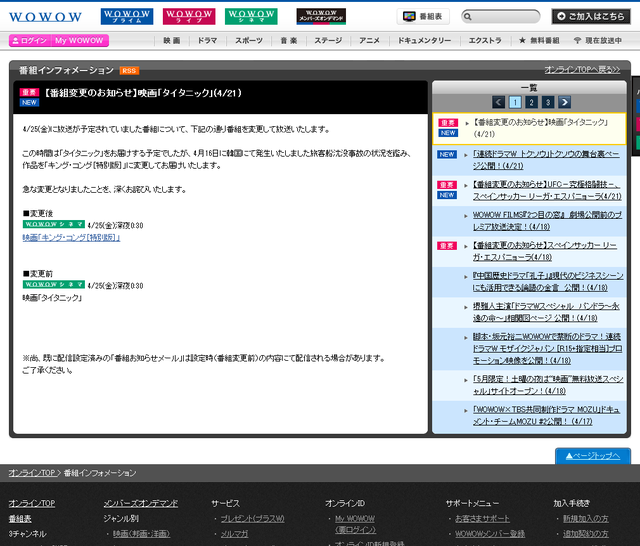Click the red 重要 badge in article header

tap(29, 92)
